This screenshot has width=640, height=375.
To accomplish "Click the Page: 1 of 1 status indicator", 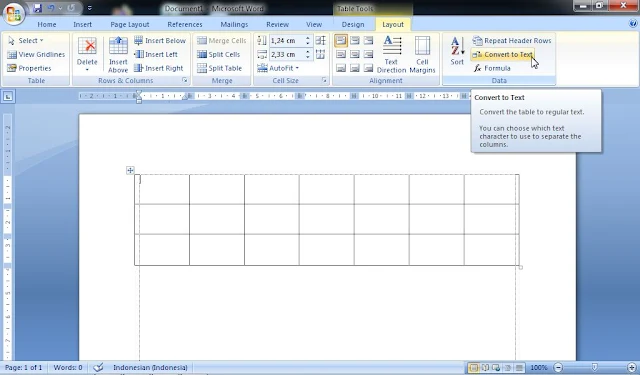I will tap(23, 367).
